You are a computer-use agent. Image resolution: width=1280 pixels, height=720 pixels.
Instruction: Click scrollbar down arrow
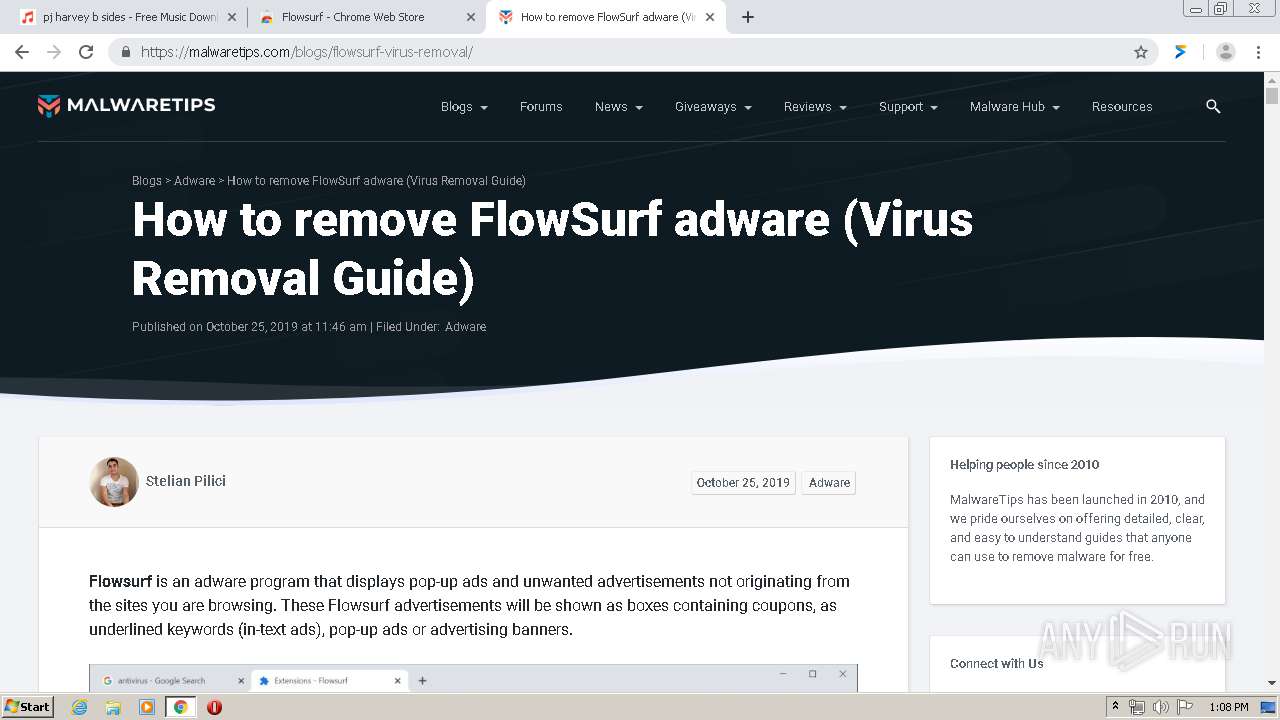[1272, 683]
